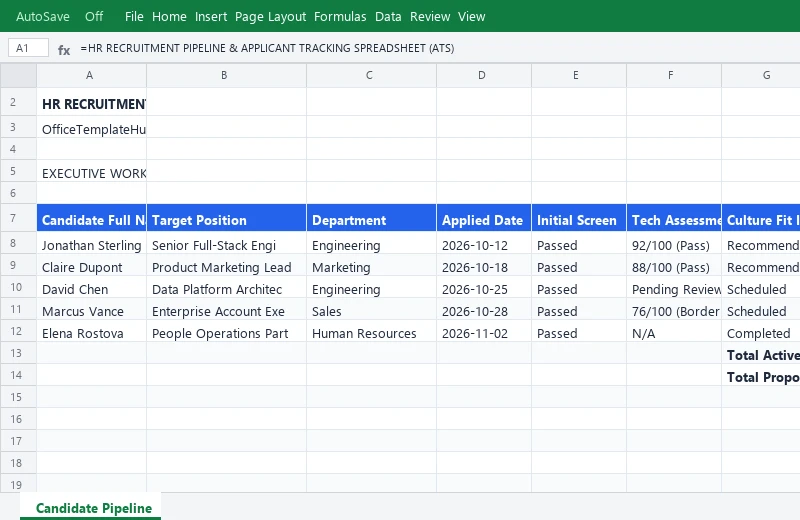
Task: Click the 92/100 (Pass) cell
Action: (x=674, y=243)
